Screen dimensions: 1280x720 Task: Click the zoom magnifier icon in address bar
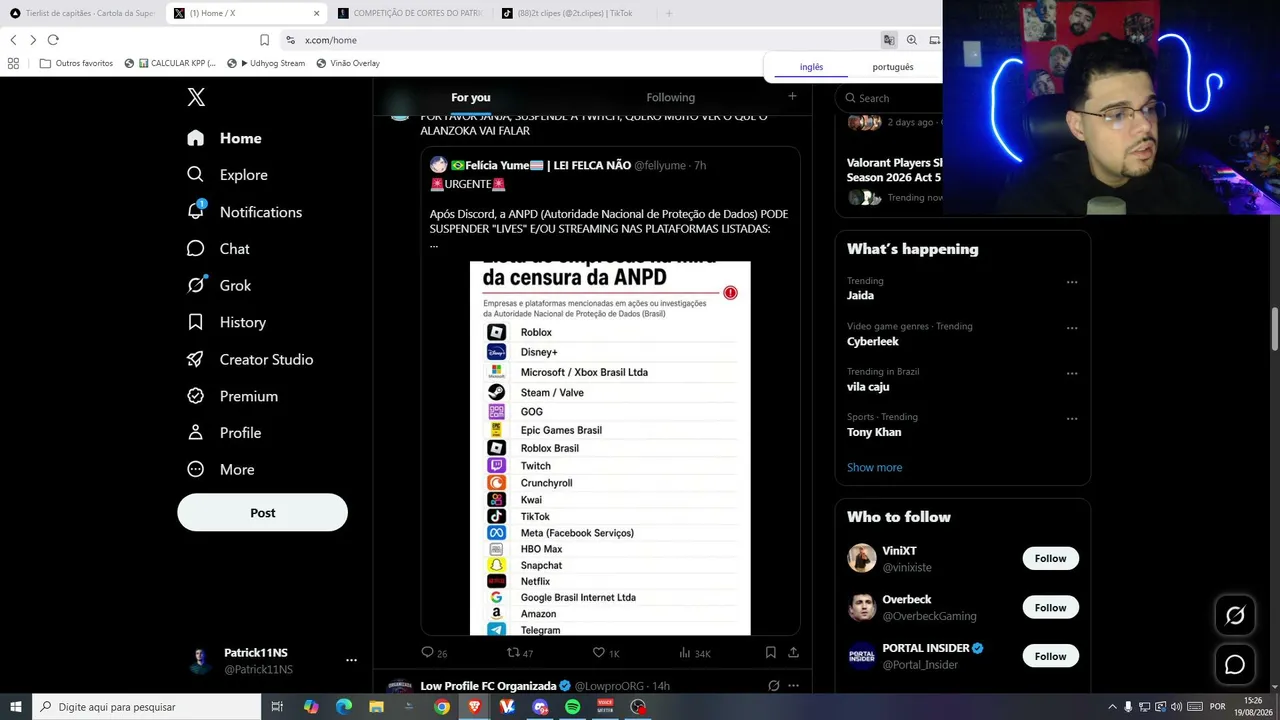click(911, 40)
